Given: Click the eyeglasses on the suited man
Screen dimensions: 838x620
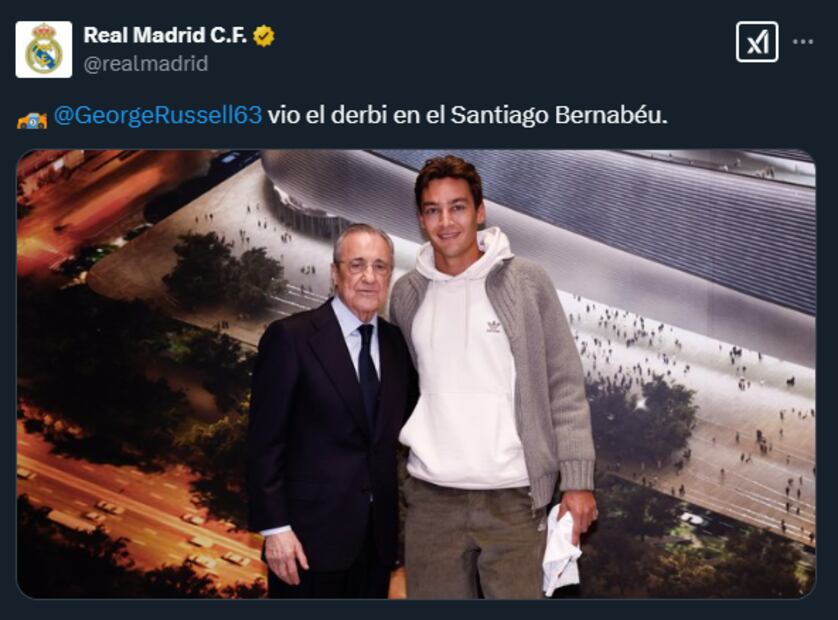Looking at the screenshot, I should coord(363,266).
